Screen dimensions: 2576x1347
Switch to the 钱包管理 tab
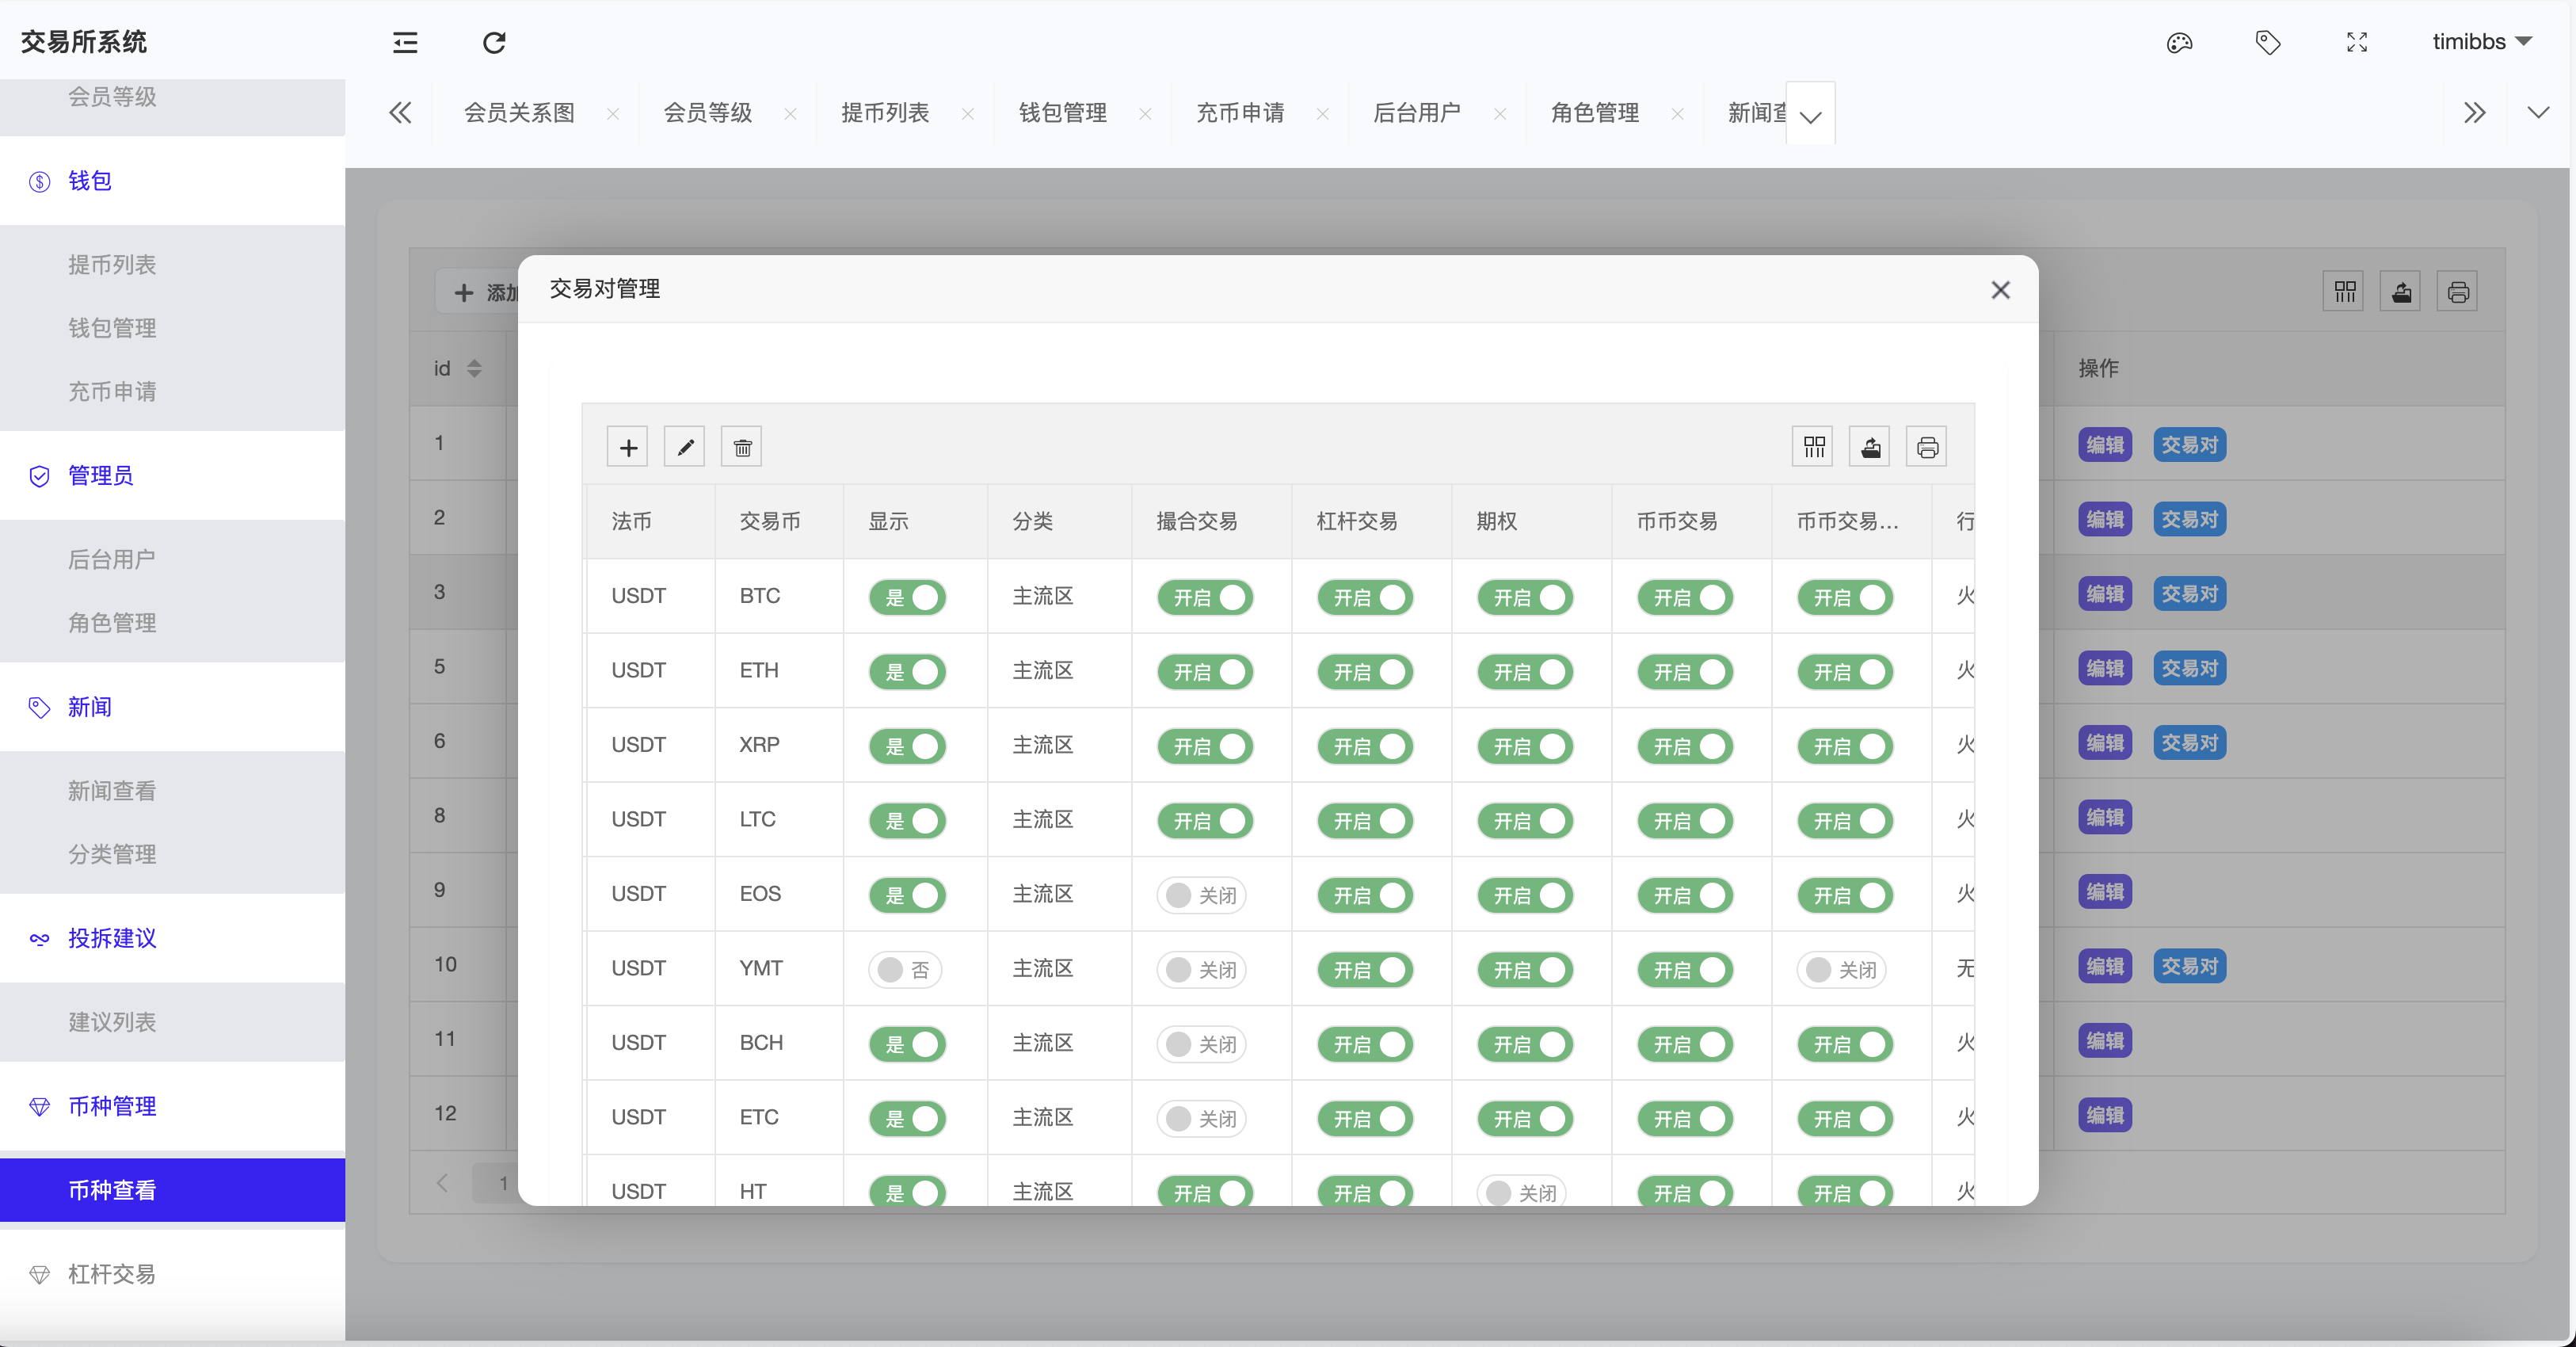1062,112
